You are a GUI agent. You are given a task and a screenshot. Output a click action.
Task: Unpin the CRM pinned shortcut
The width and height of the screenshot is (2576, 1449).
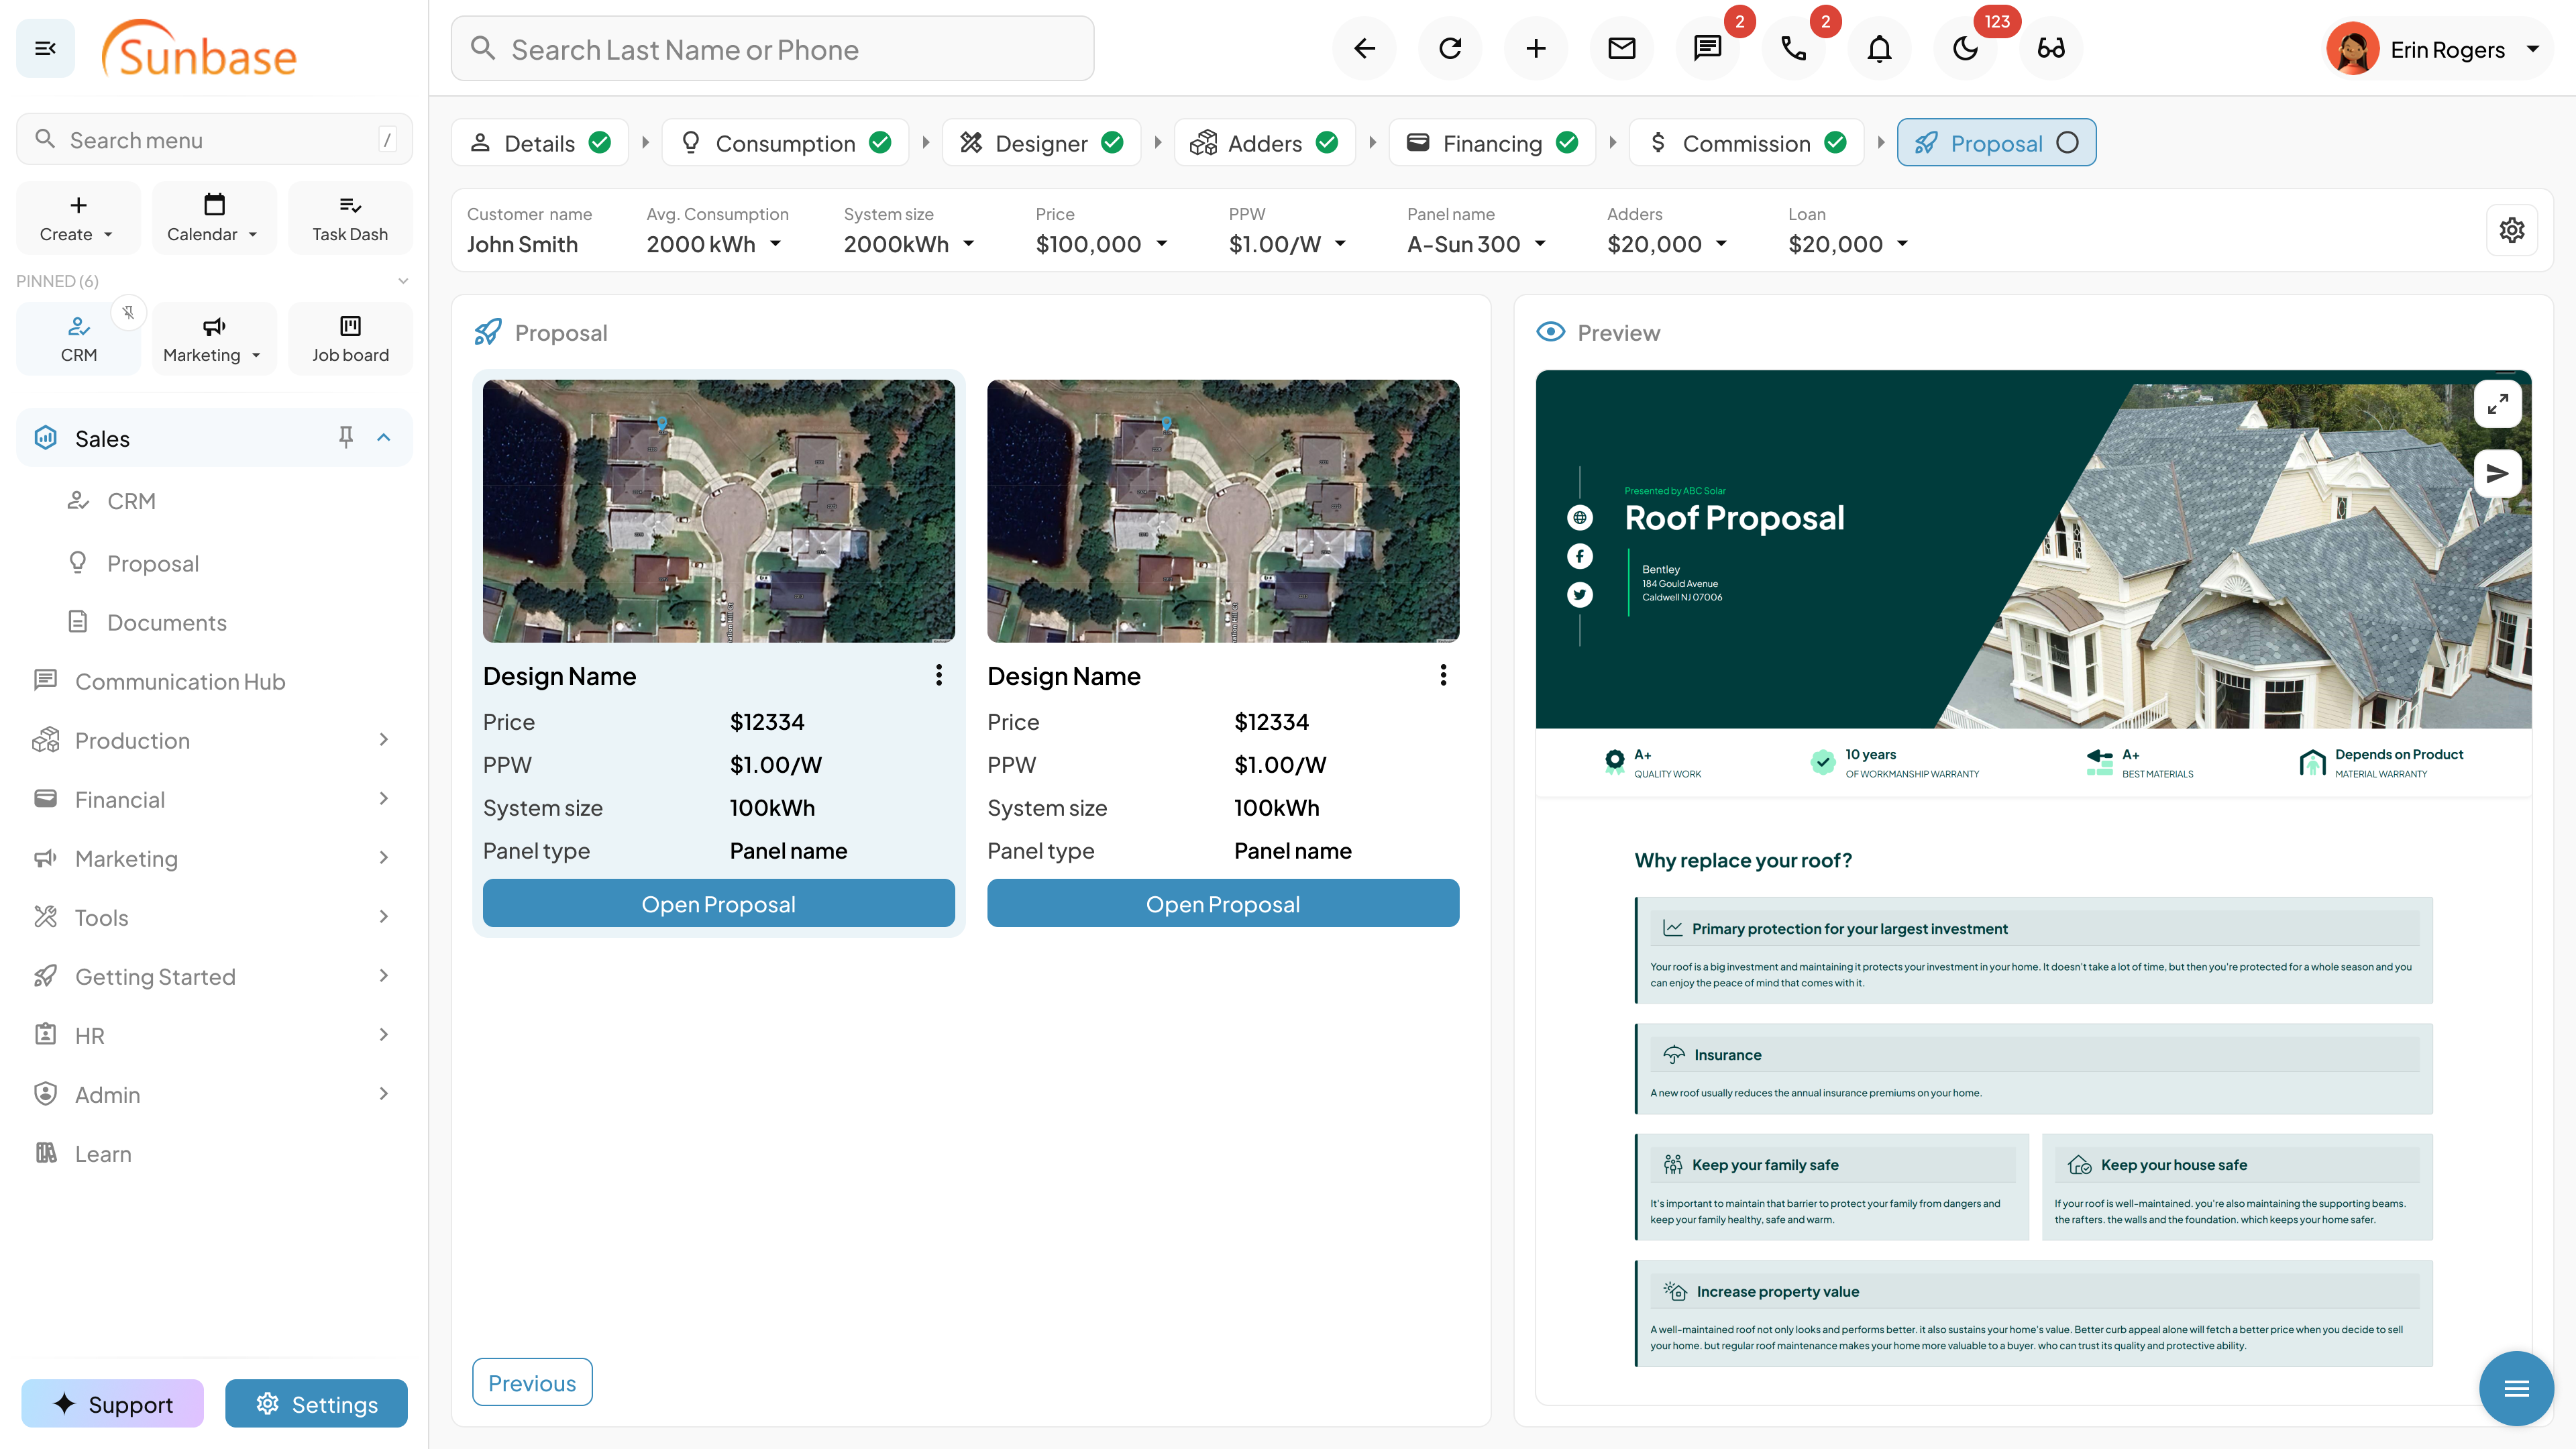point(128,313)
